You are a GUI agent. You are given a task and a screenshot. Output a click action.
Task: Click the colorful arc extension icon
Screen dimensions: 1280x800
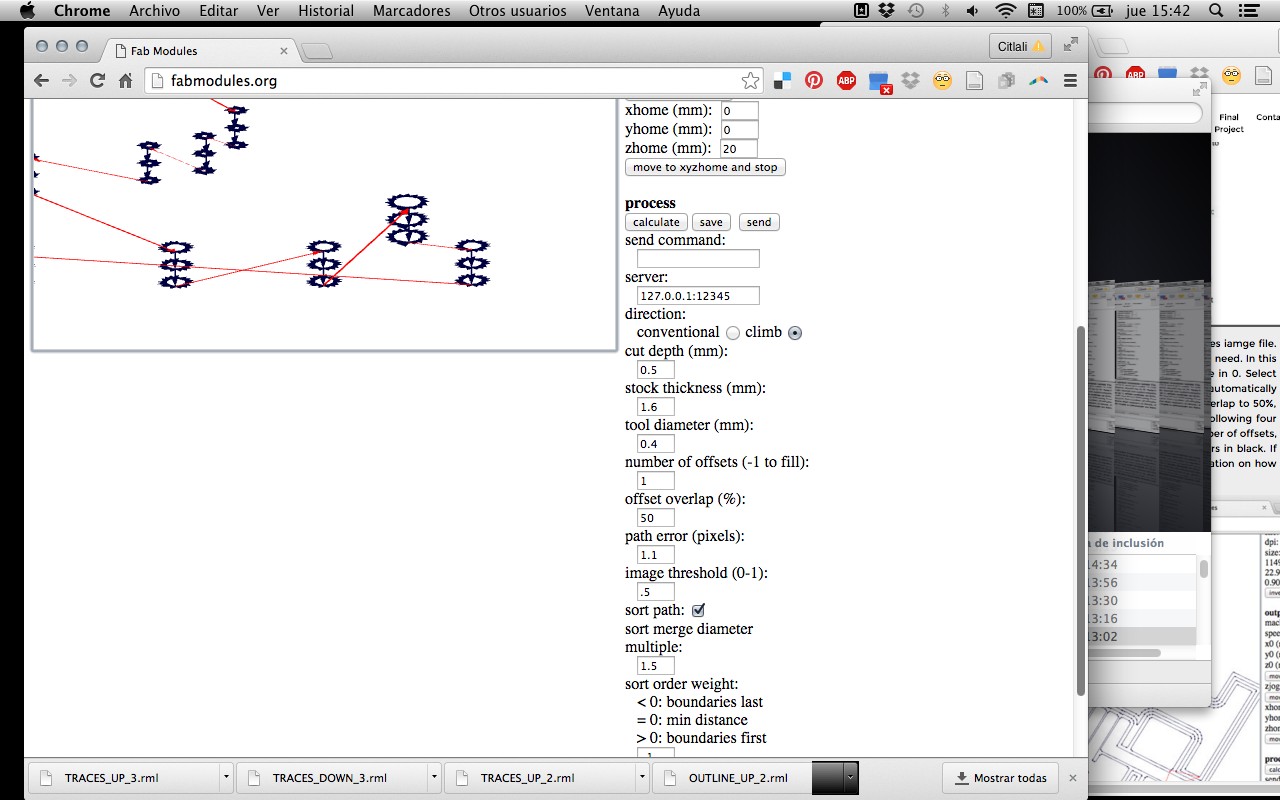[1038, 81]
